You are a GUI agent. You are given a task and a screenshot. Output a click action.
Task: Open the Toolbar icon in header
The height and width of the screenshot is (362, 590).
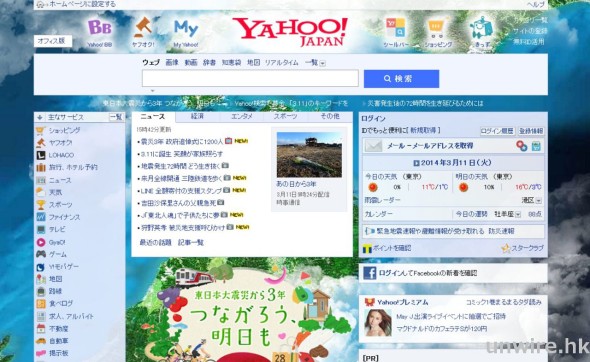(396, 28)
